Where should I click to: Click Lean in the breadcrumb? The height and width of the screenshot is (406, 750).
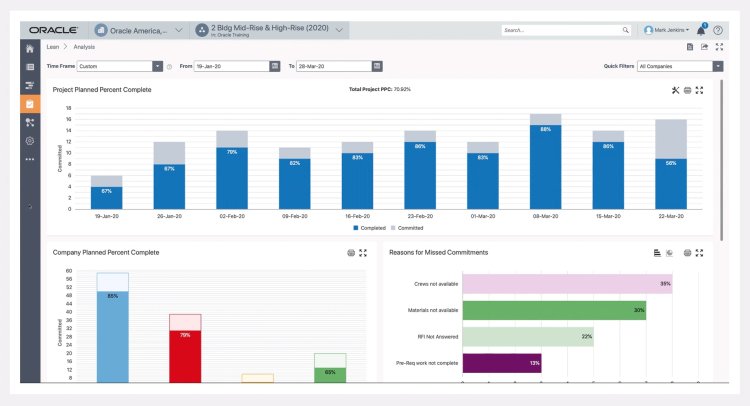[x=53, y=47]
